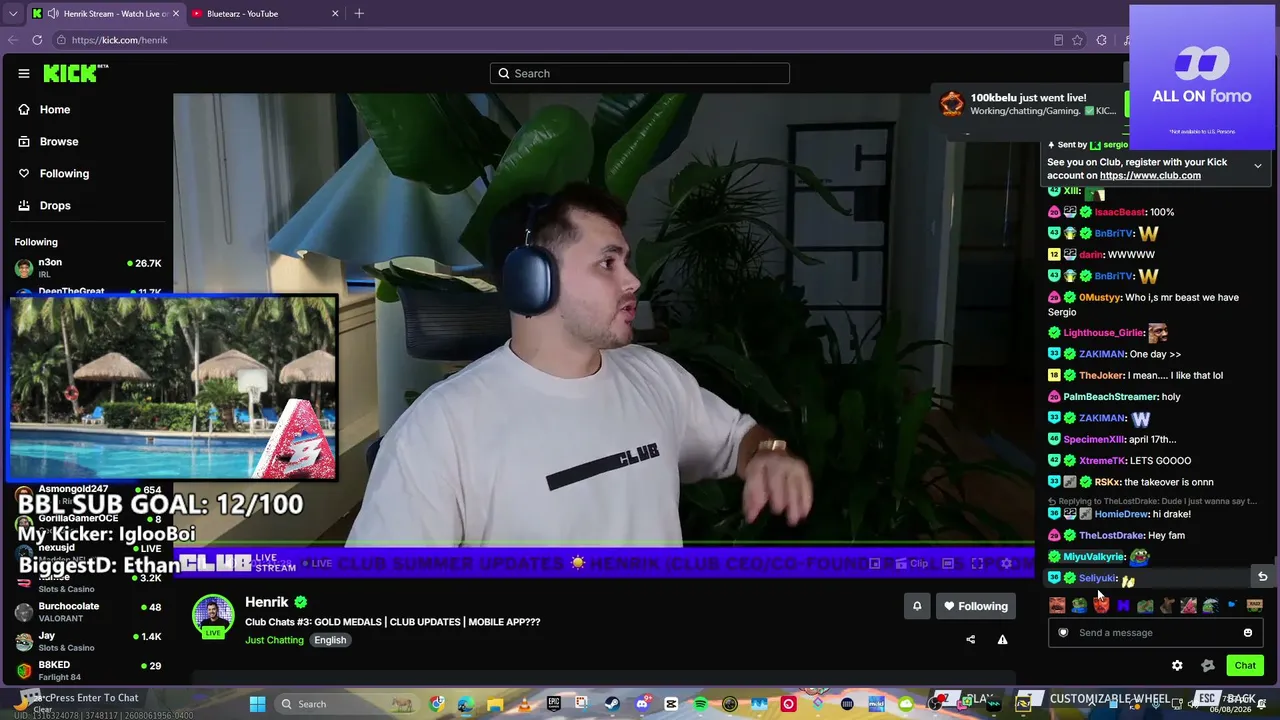Reply to Seliyuki's chat message
The image size is (1280, 720).
point(1262,577)
